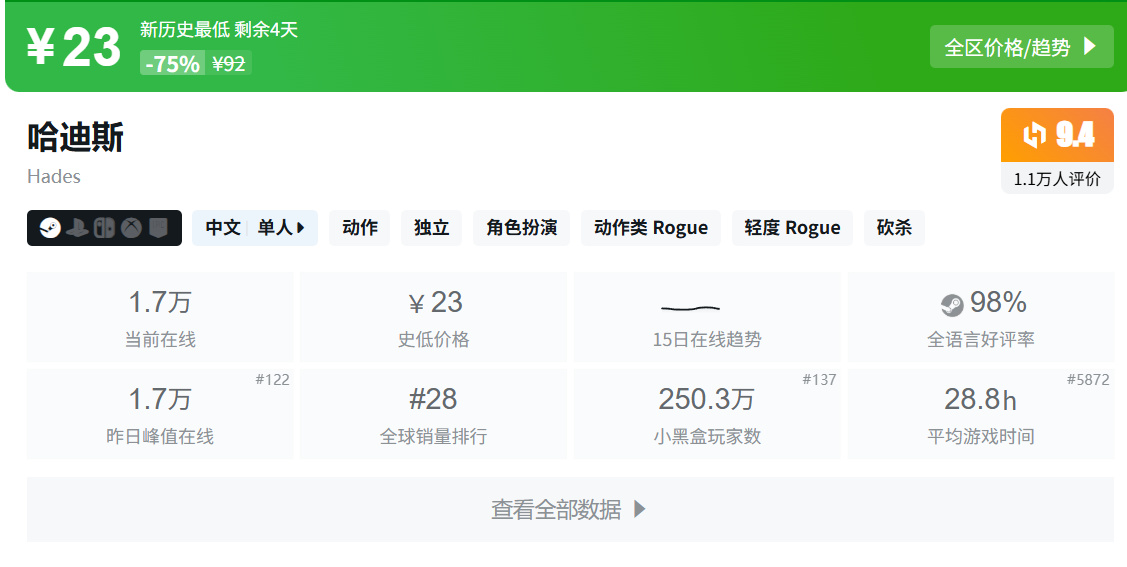1127x567 pixels.
Task: Click the #122 rank label
Action: tap(272, 379)
